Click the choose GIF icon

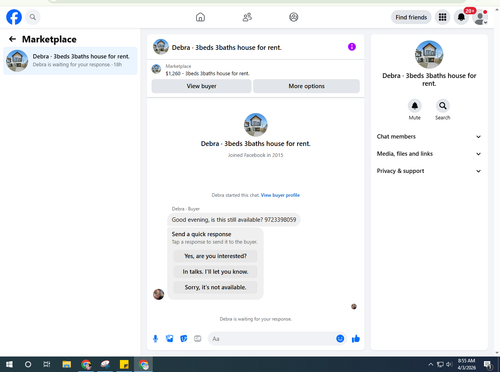(198, 339)
